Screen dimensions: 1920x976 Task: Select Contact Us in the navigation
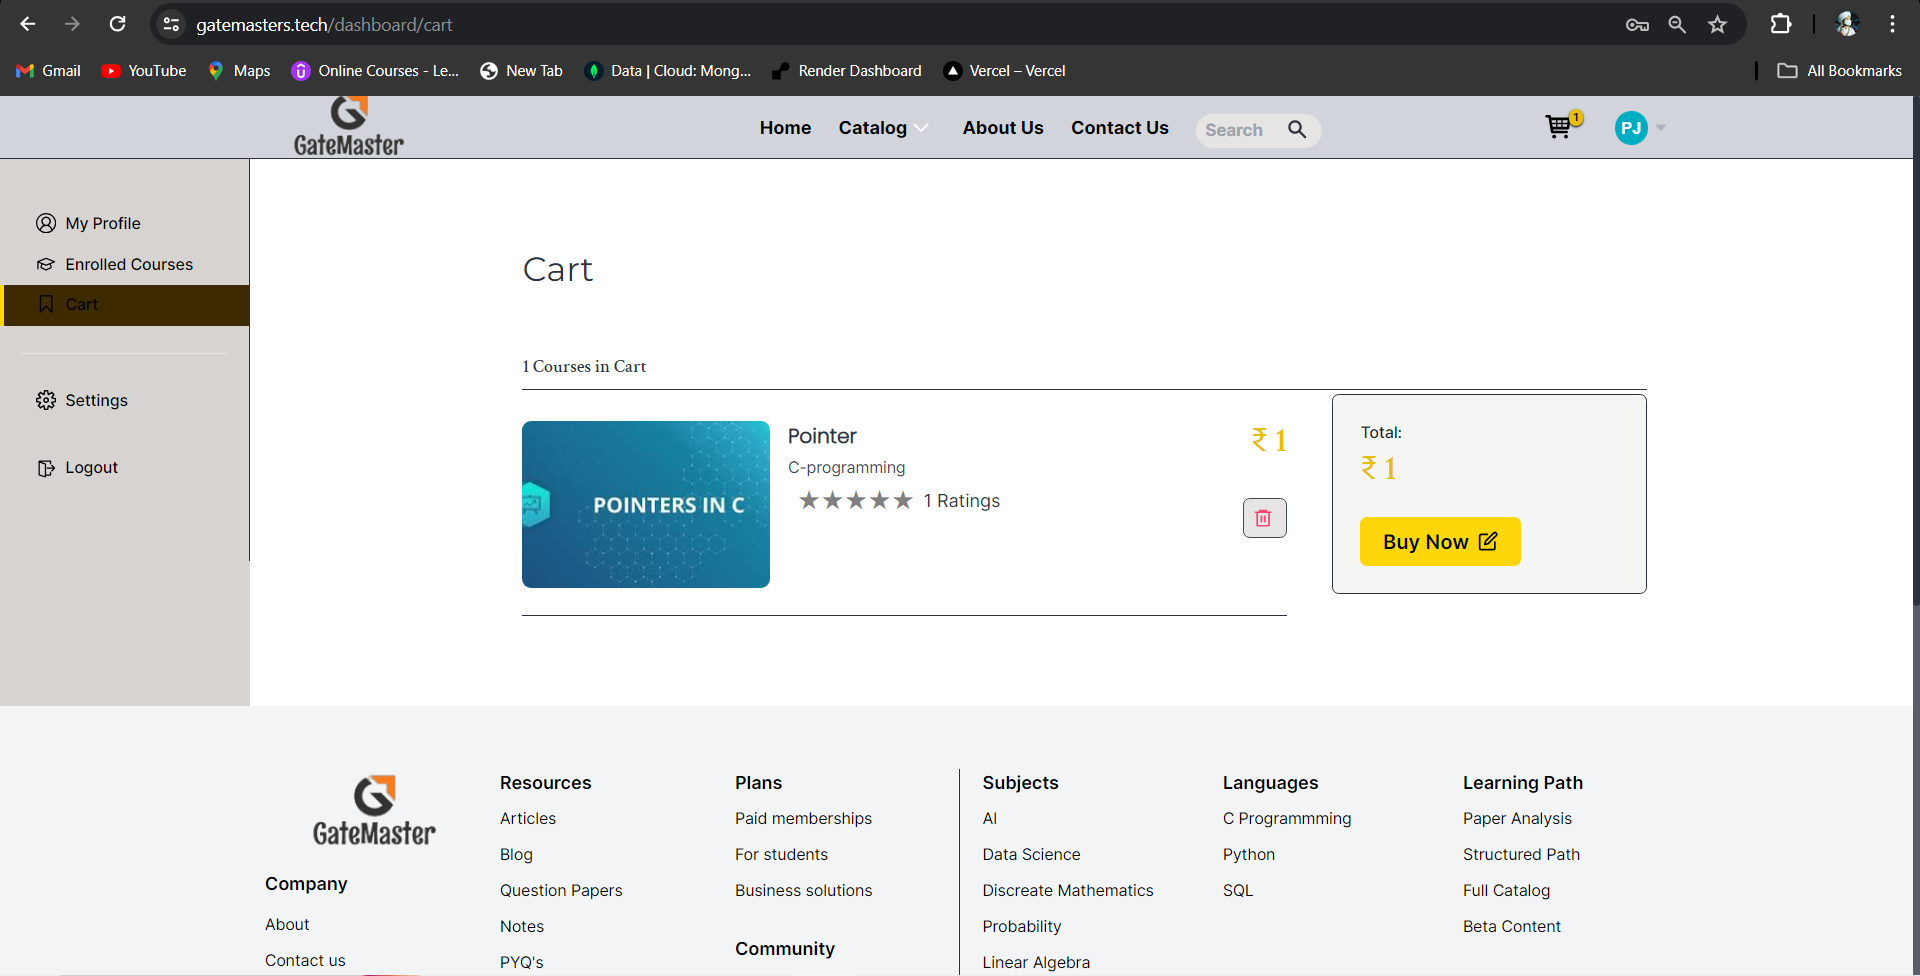click(x=1120, y=128)
